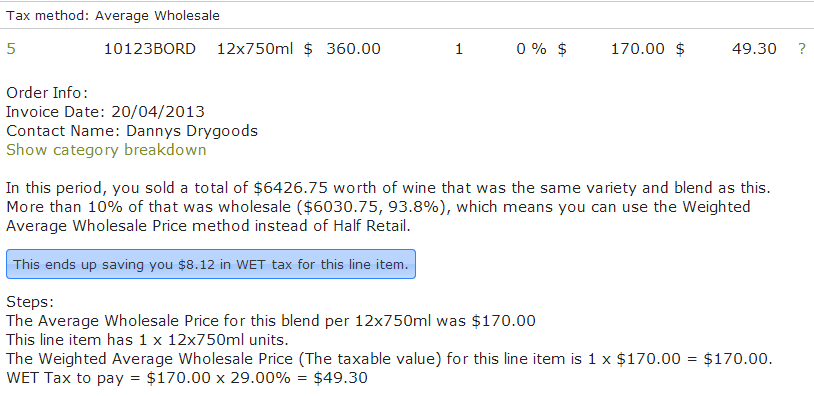Click the 49.30 WET tax amount
The width and height of the screenshot is (814, 396).
(754, 49)
